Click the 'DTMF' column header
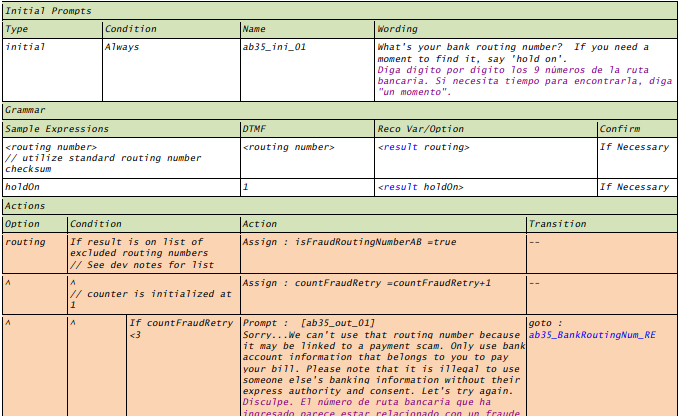 pos(307,129)
